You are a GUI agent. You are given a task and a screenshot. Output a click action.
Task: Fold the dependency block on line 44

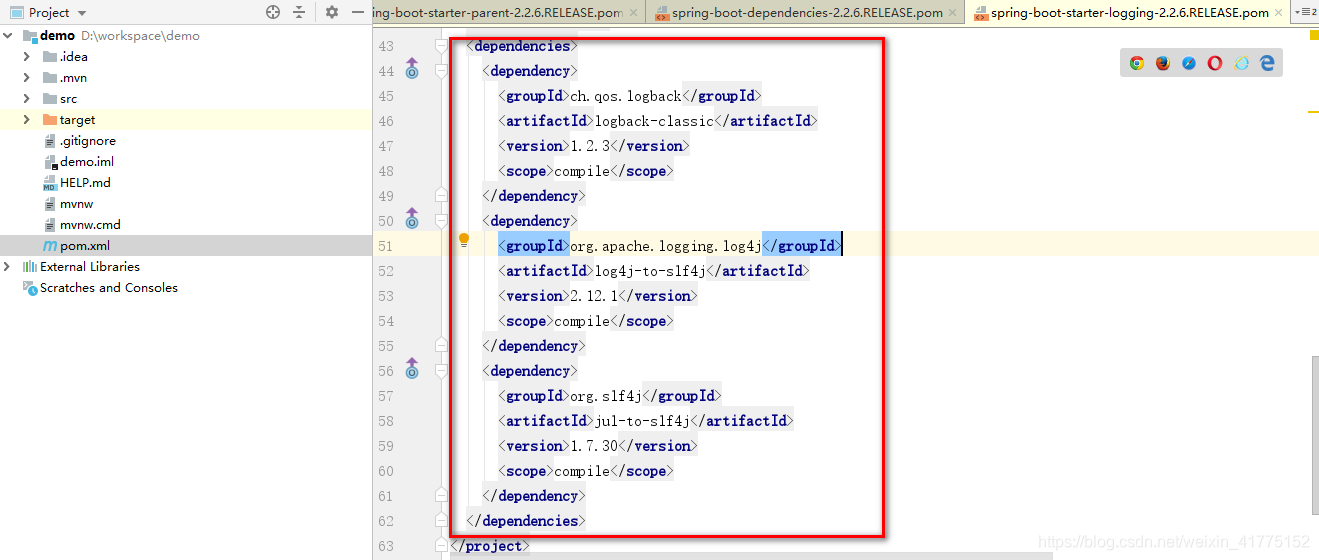click(x=441, y=71)
